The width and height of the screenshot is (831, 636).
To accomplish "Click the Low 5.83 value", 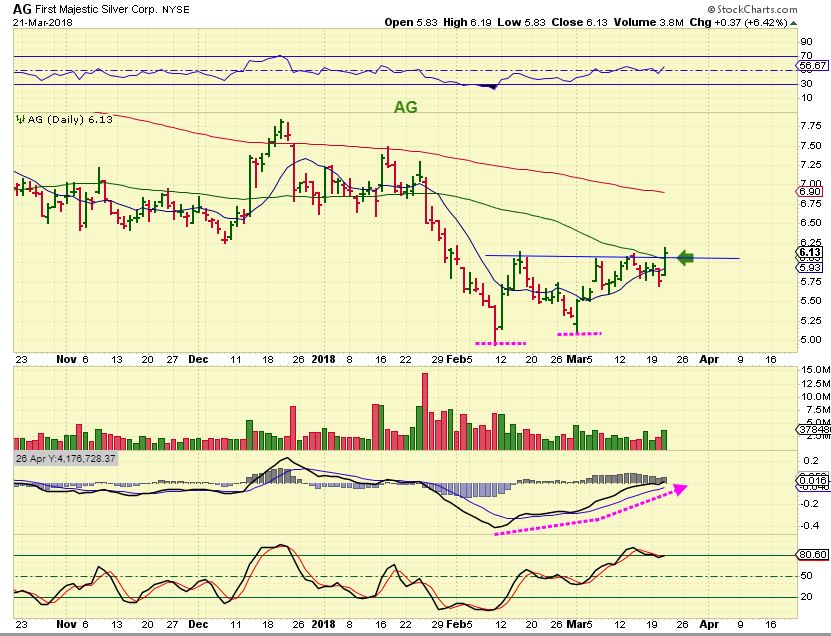I will click(x=522, y=22).
